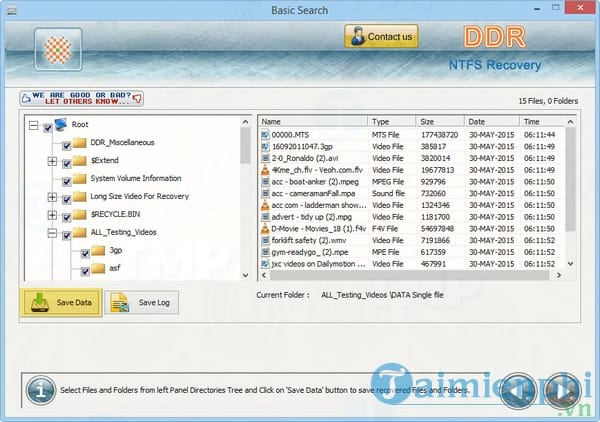Click the back navigation arrow button

click(x=518, y=391)
